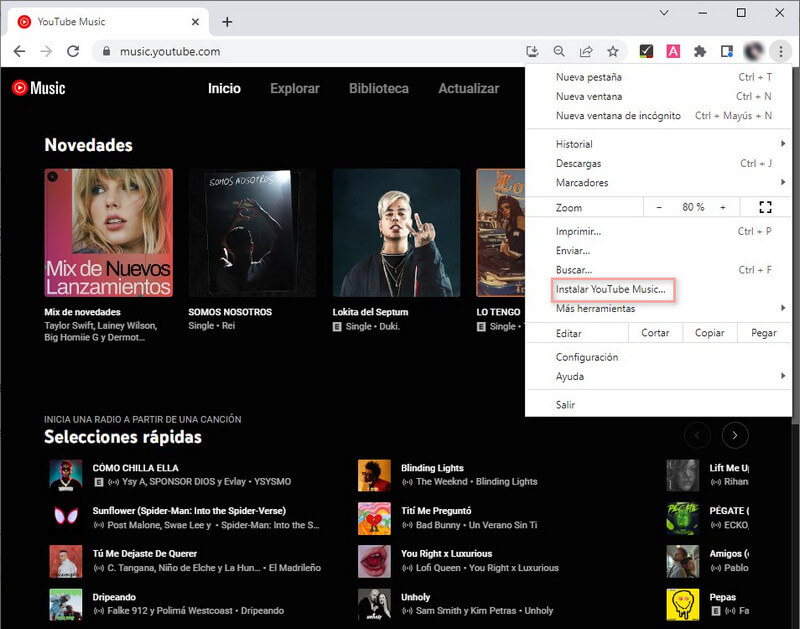The image size is (800, 629).
Task: Click the zoom magnifier icon in address bar
Action: point(559,51)
